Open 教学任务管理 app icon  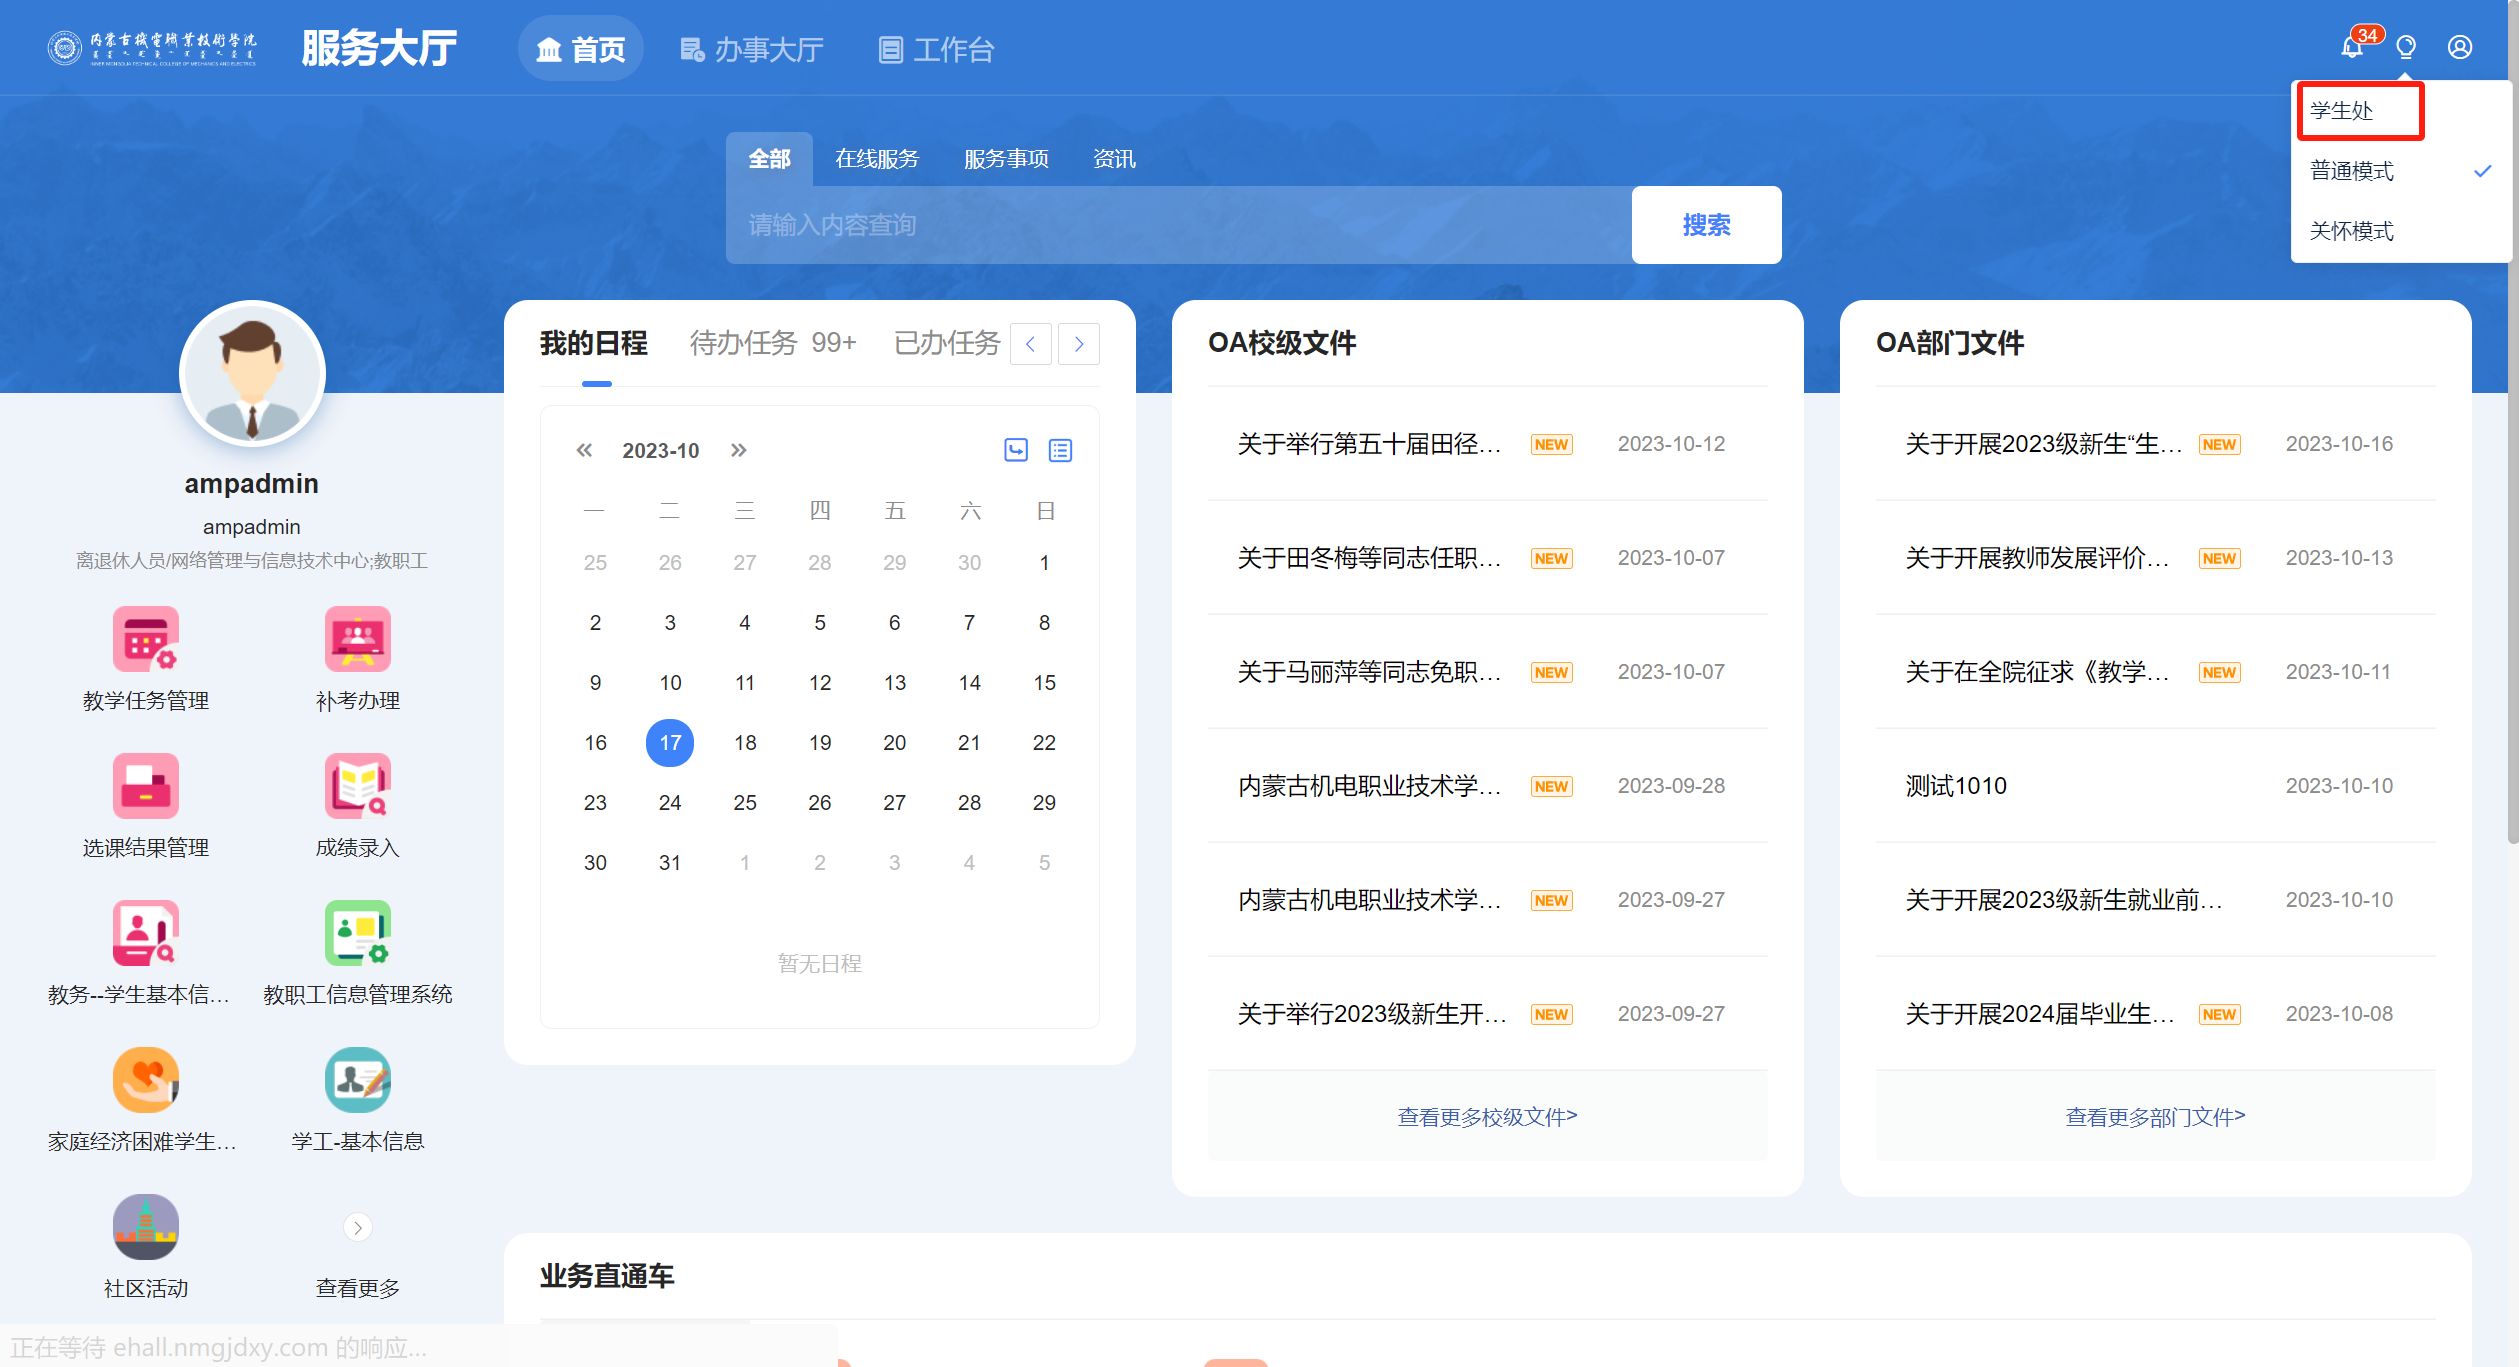pos(146,639)
